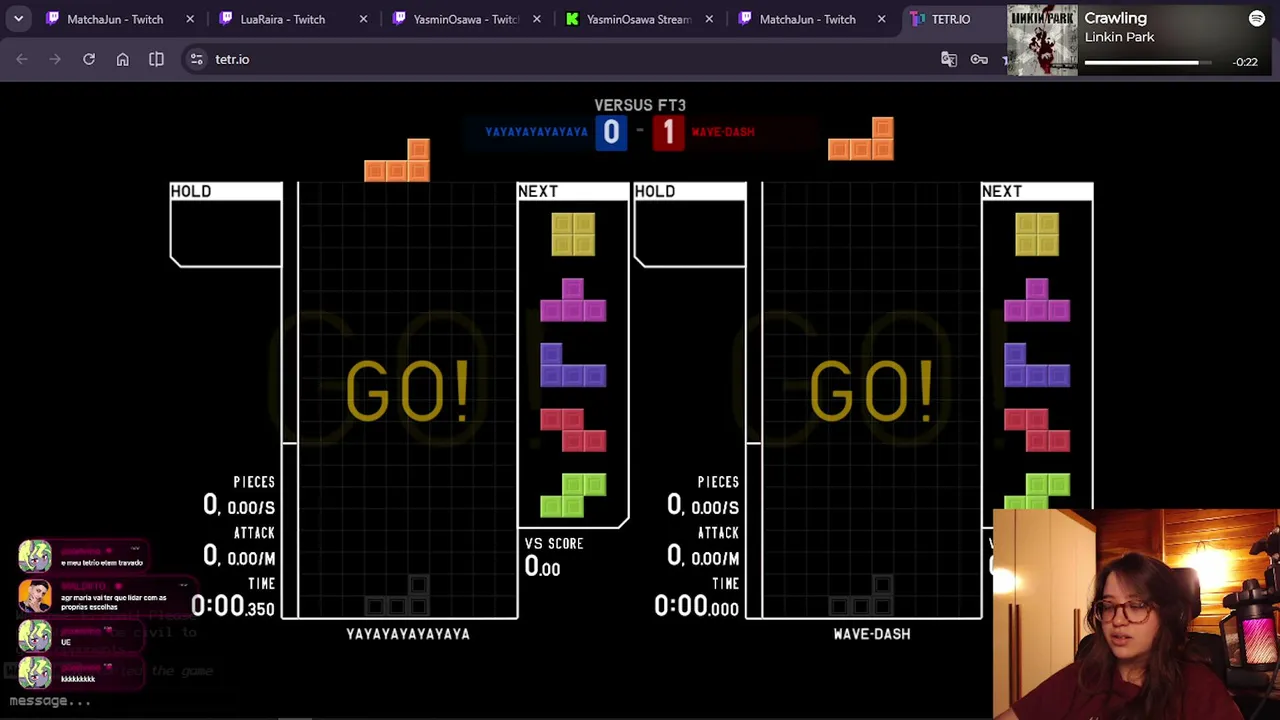This screenshot has width=1280, height=720.
Task: Select blue J piece in YAYAYAYAYAYA's next queue
Action: [573, 365]
